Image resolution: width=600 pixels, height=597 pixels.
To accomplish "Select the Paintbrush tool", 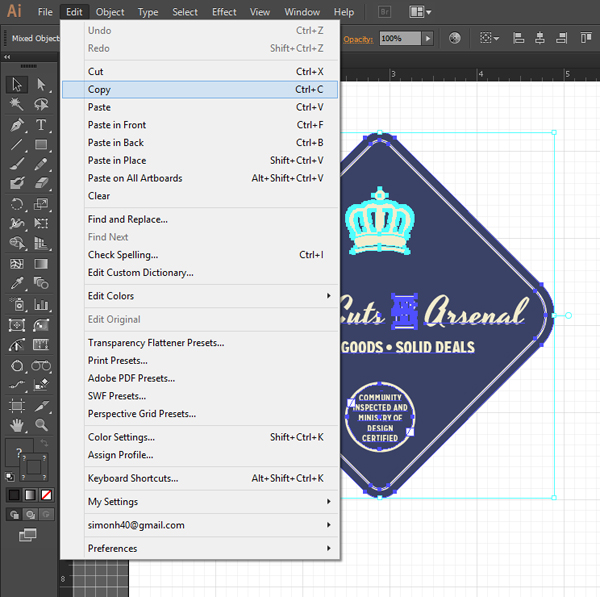I will (x=17, y=164).
